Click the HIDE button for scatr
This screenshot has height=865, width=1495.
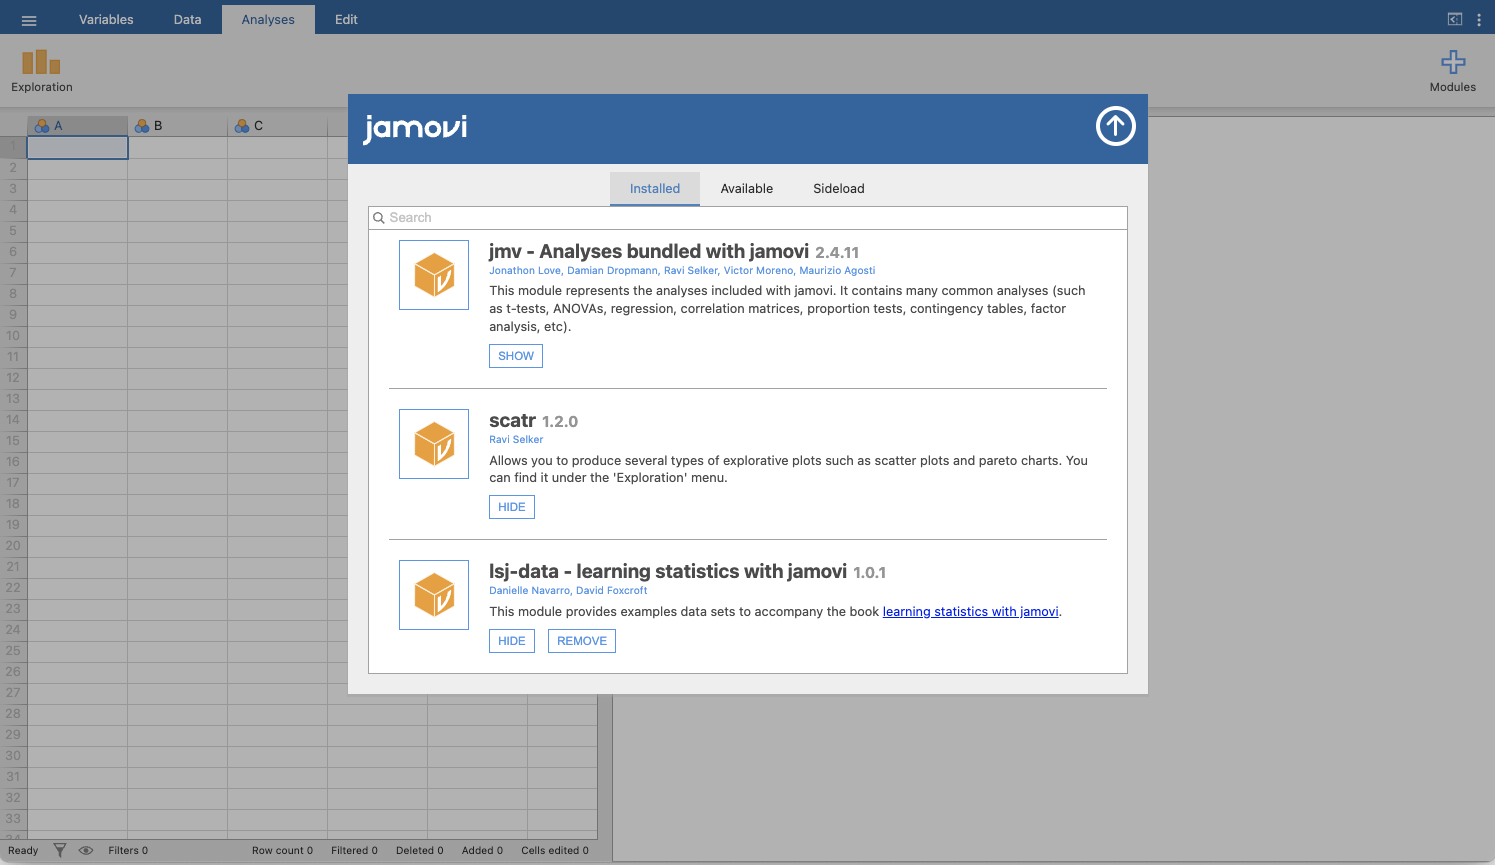pos(512,507)
